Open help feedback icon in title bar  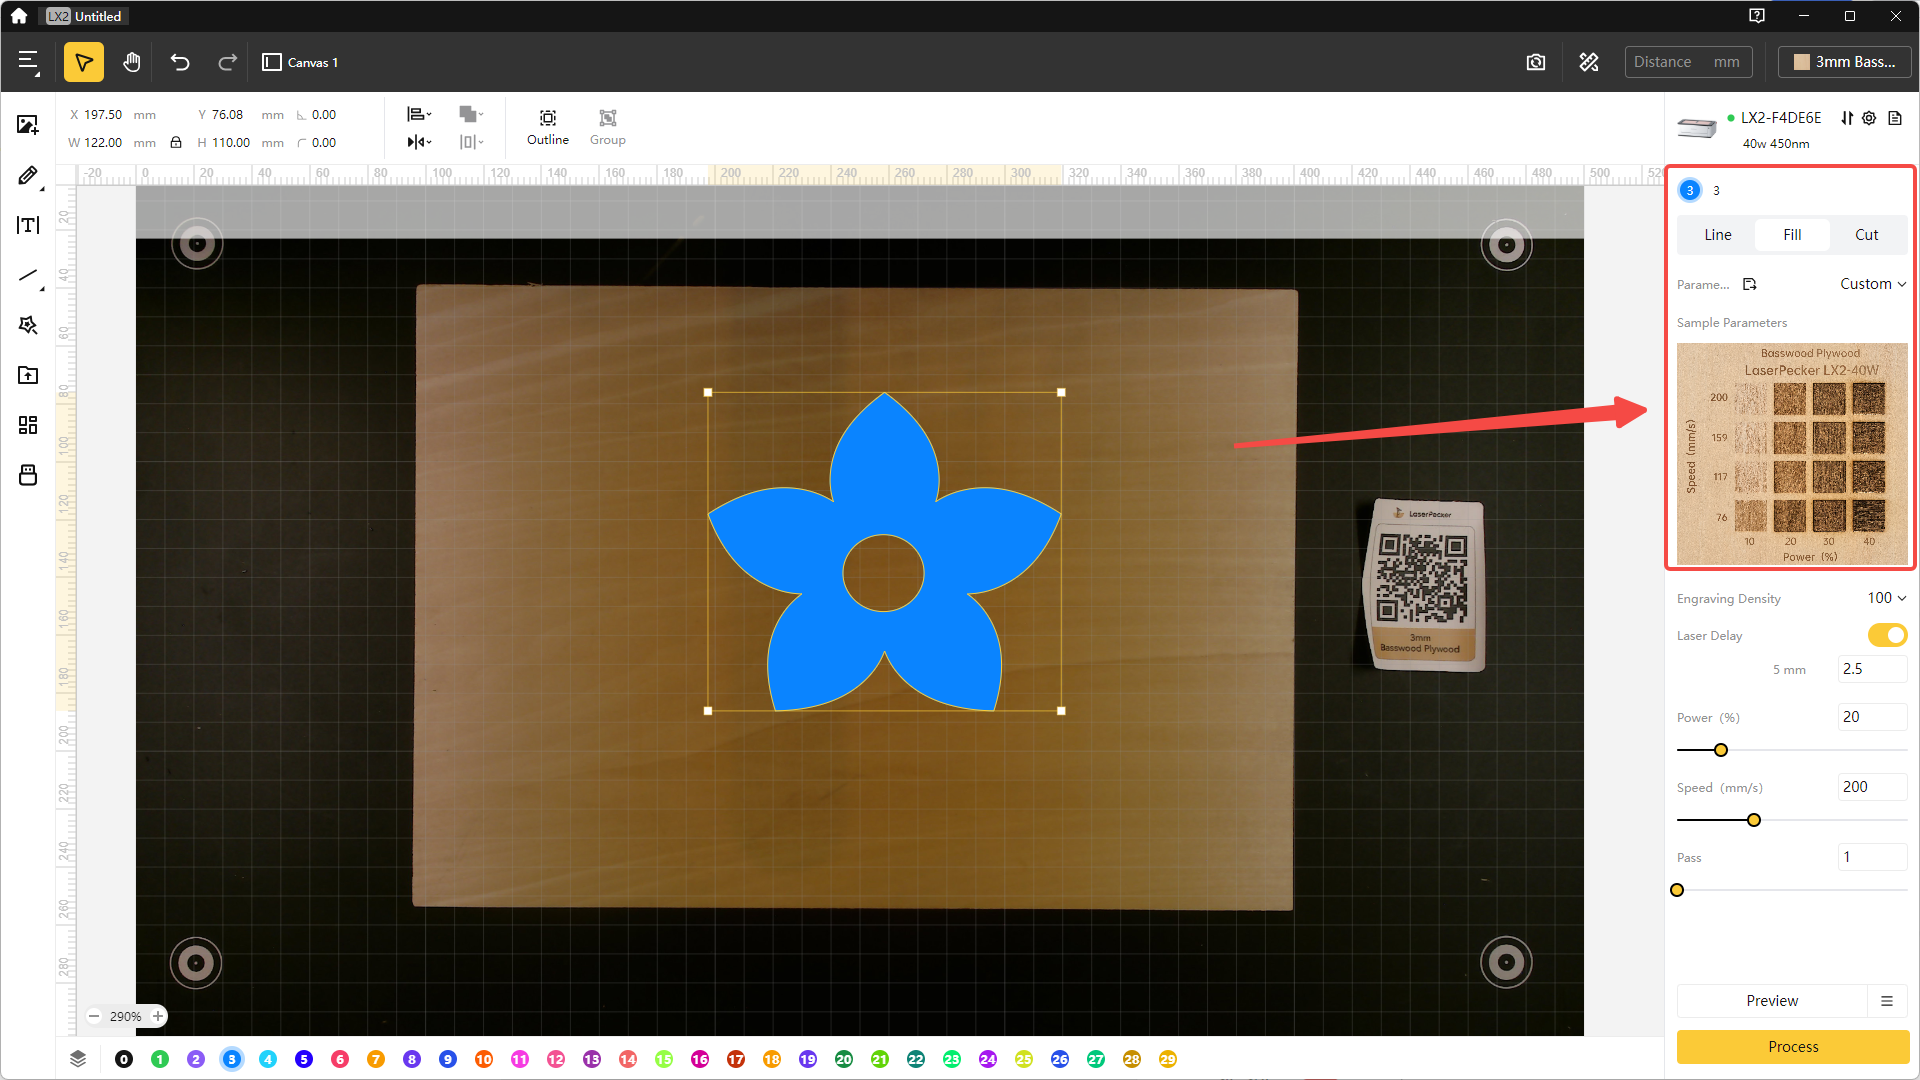click(1757, 16)
